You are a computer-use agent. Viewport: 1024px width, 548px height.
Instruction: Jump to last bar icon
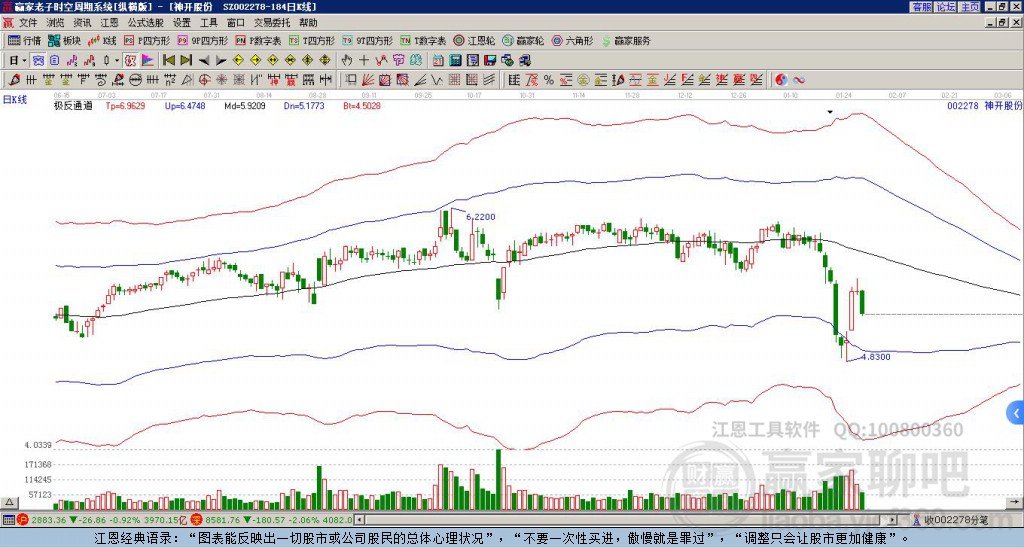186,60
